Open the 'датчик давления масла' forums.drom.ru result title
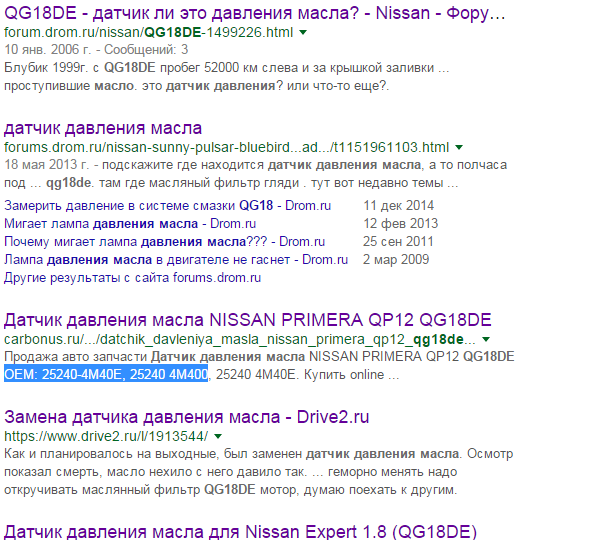The height and width of the screenshot is (540, 608). coord(103,128)
